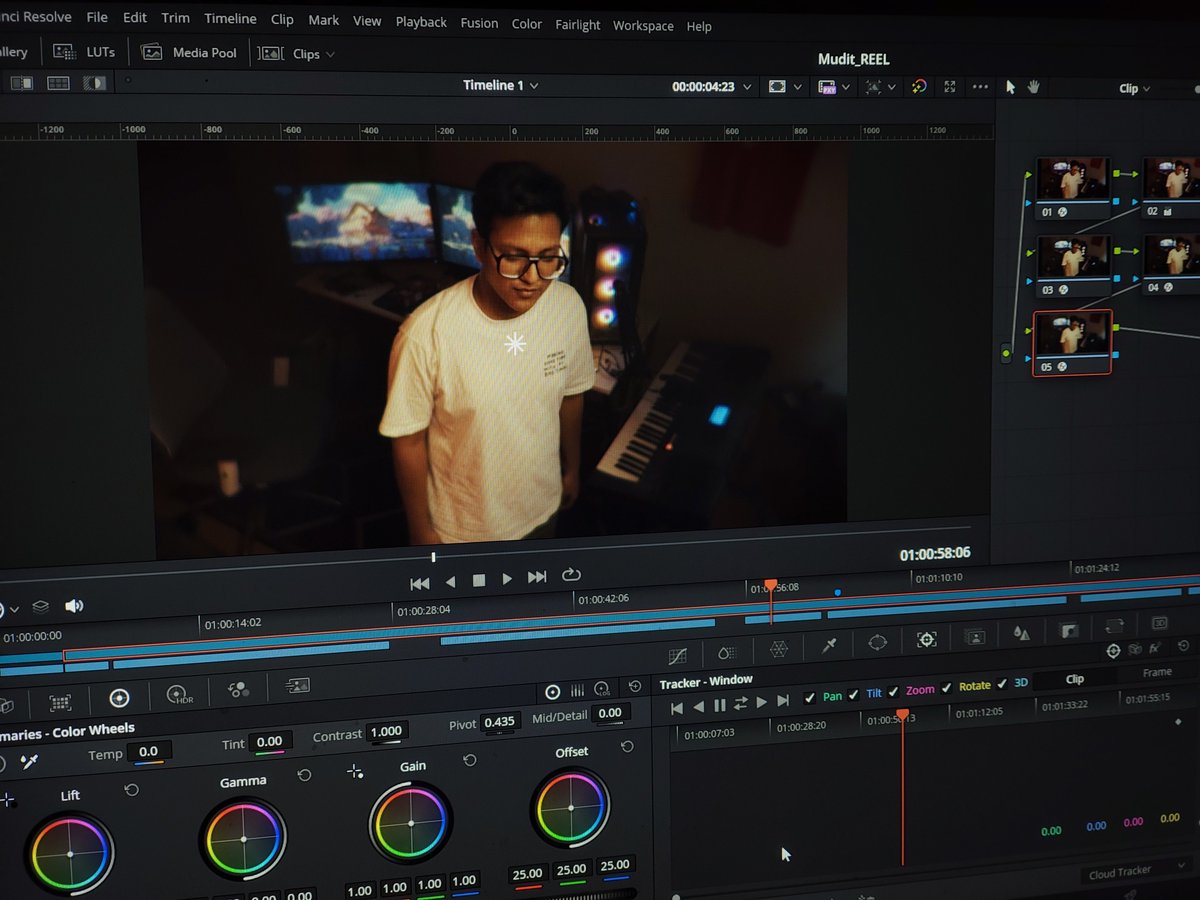Open the Key palette
The height and width of the screenshot is (900, 1200).
[1068, 629]
